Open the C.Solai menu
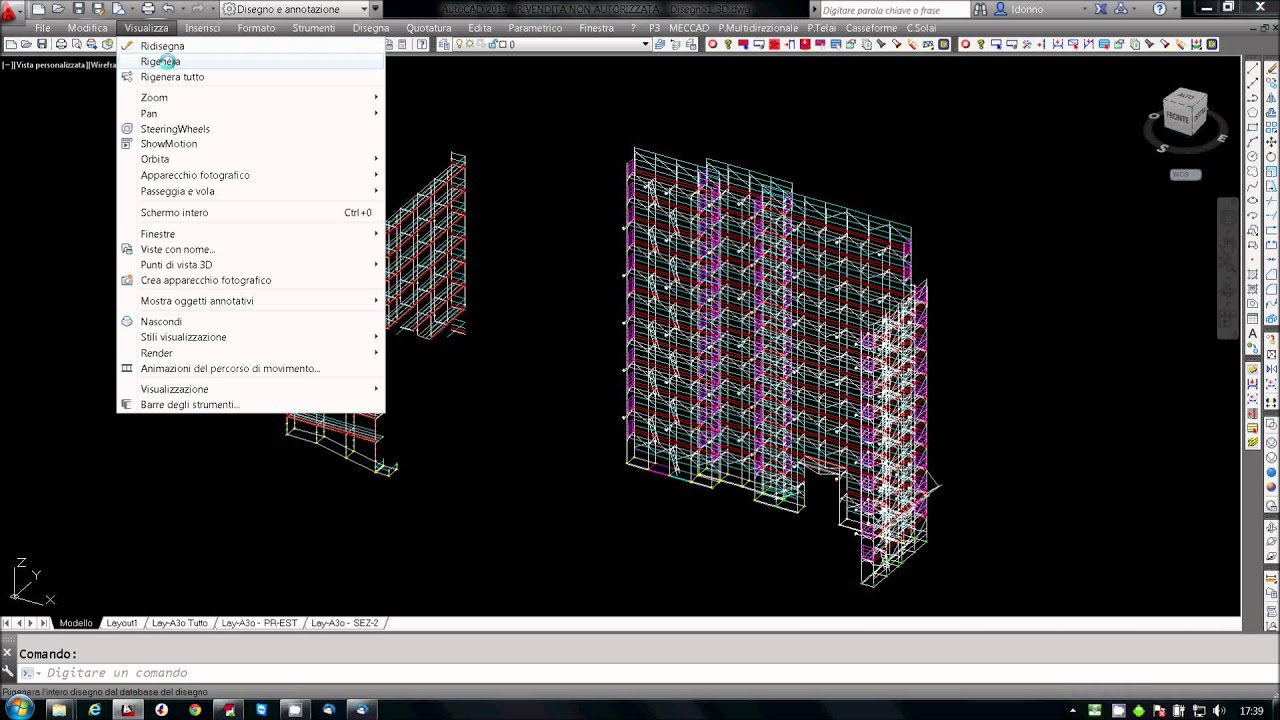This screenshot has width=1280, height=720. 921,28
